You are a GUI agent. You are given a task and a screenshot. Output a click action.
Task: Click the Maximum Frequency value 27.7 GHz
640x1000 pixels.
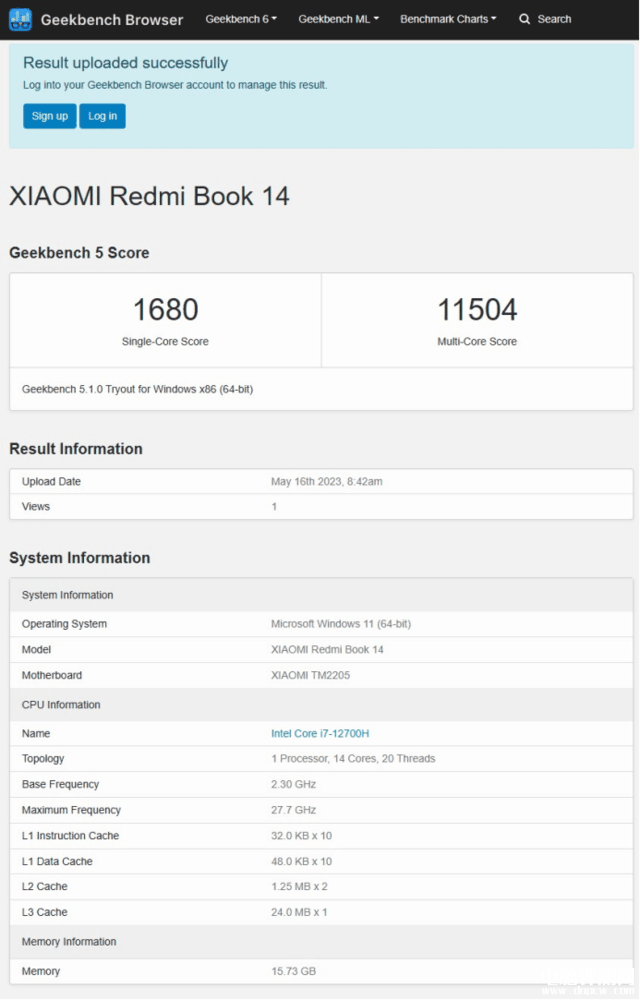pos(293,810)
